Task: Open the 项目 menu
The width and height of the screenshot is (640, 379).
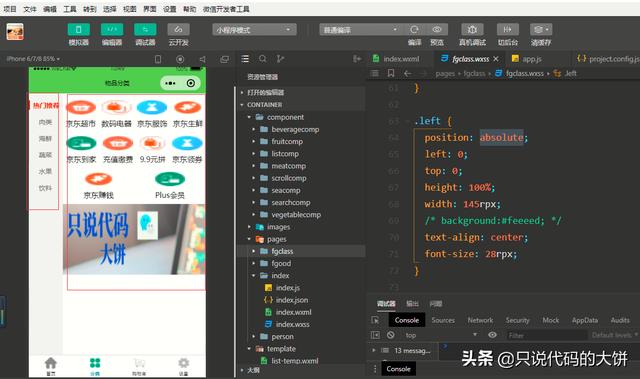Action: tap(10, 9)
